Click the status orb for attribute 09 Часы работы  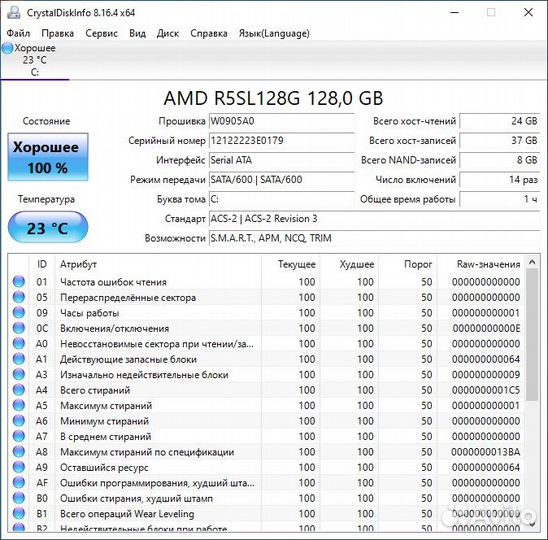(19, 313)
